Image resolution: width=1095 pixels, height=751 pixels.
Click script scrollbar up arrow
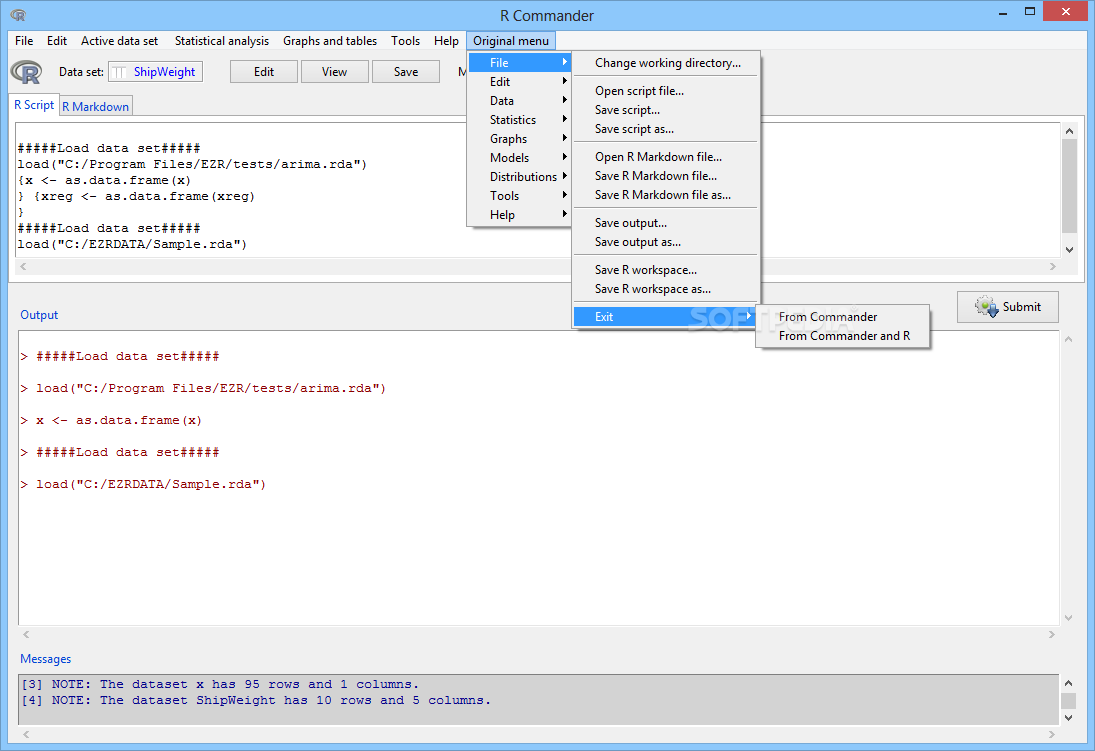point(1068,131)
